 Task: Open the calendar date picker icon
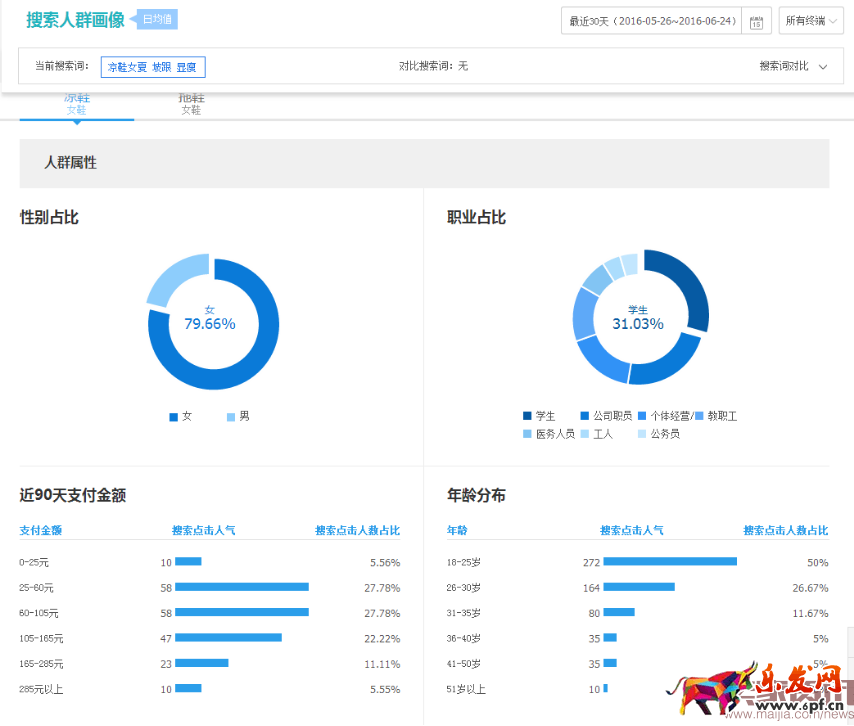(757, 21)
